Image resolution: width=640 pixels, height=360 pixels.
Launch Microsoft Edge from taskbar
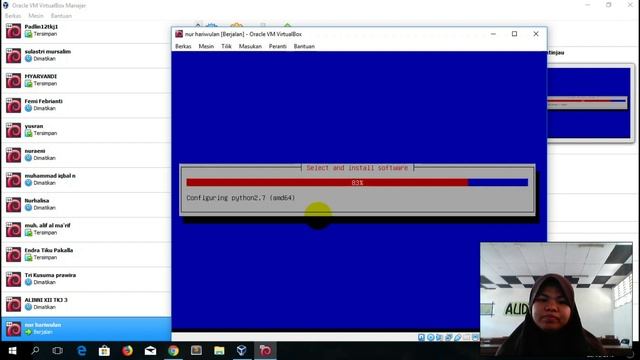81,351
